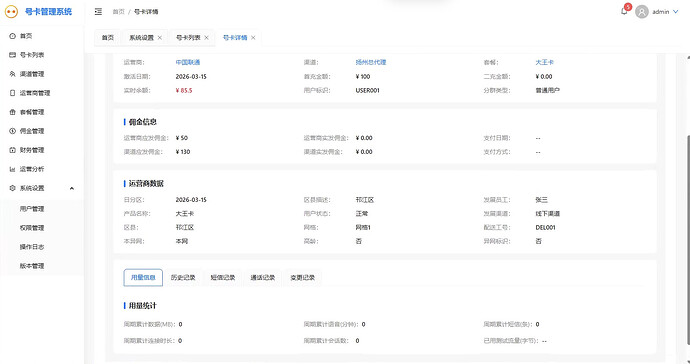
Task: Click the orange app logo icon
Action: pyautogui.click(x=11, y=11)
